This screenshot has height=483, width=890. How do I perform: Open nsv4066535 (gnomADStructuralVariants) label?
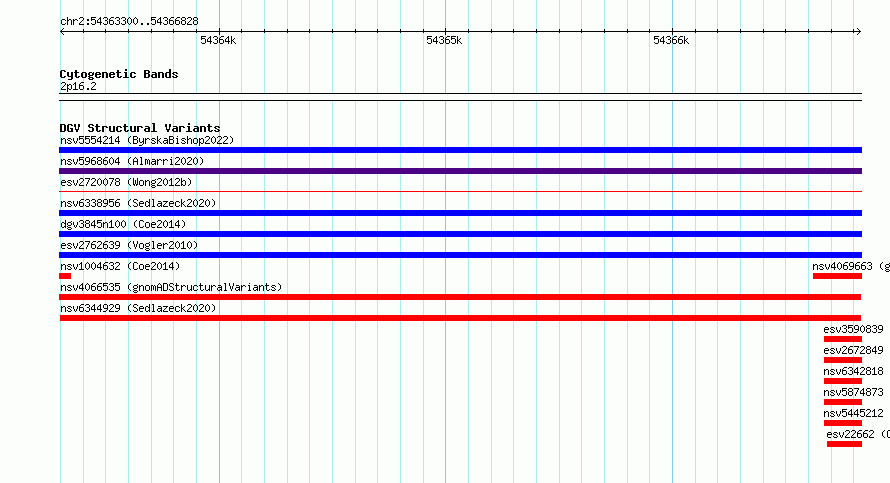171,287
